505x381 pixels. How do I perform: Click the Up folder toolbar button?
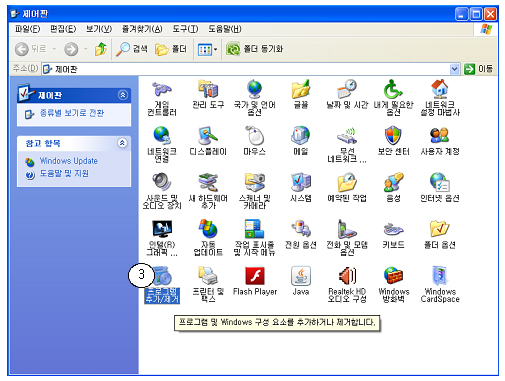coord(100,49)
